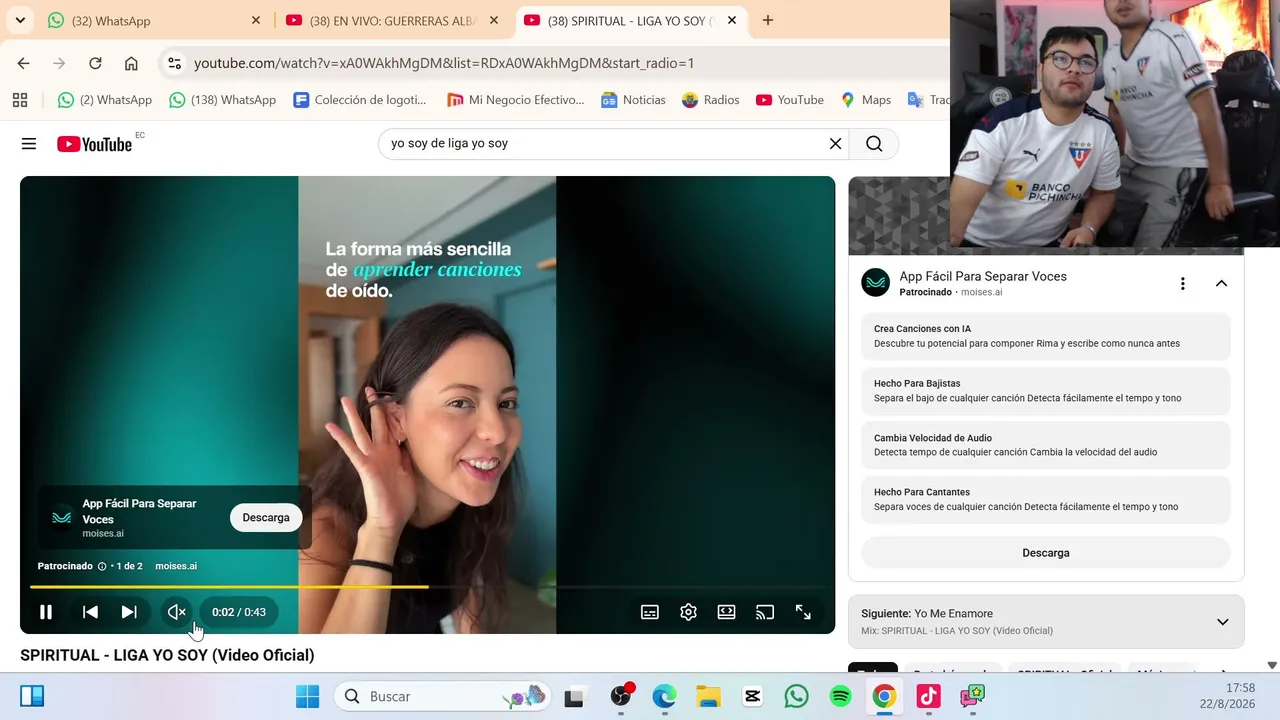
Task: Open File Explorer from the taskbar
Action: [708, 696]
